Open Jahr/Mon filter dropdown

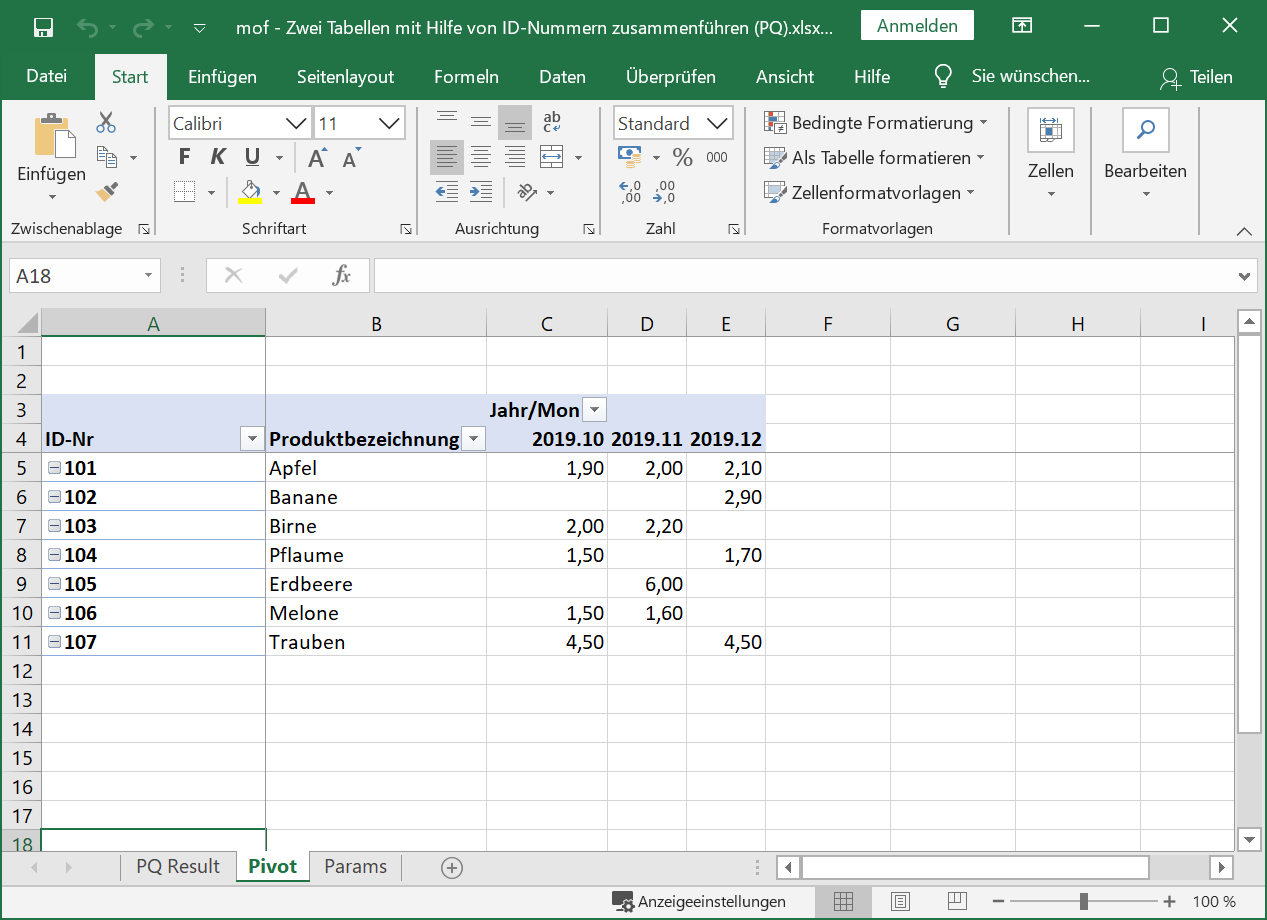click(x=594, y=410)
